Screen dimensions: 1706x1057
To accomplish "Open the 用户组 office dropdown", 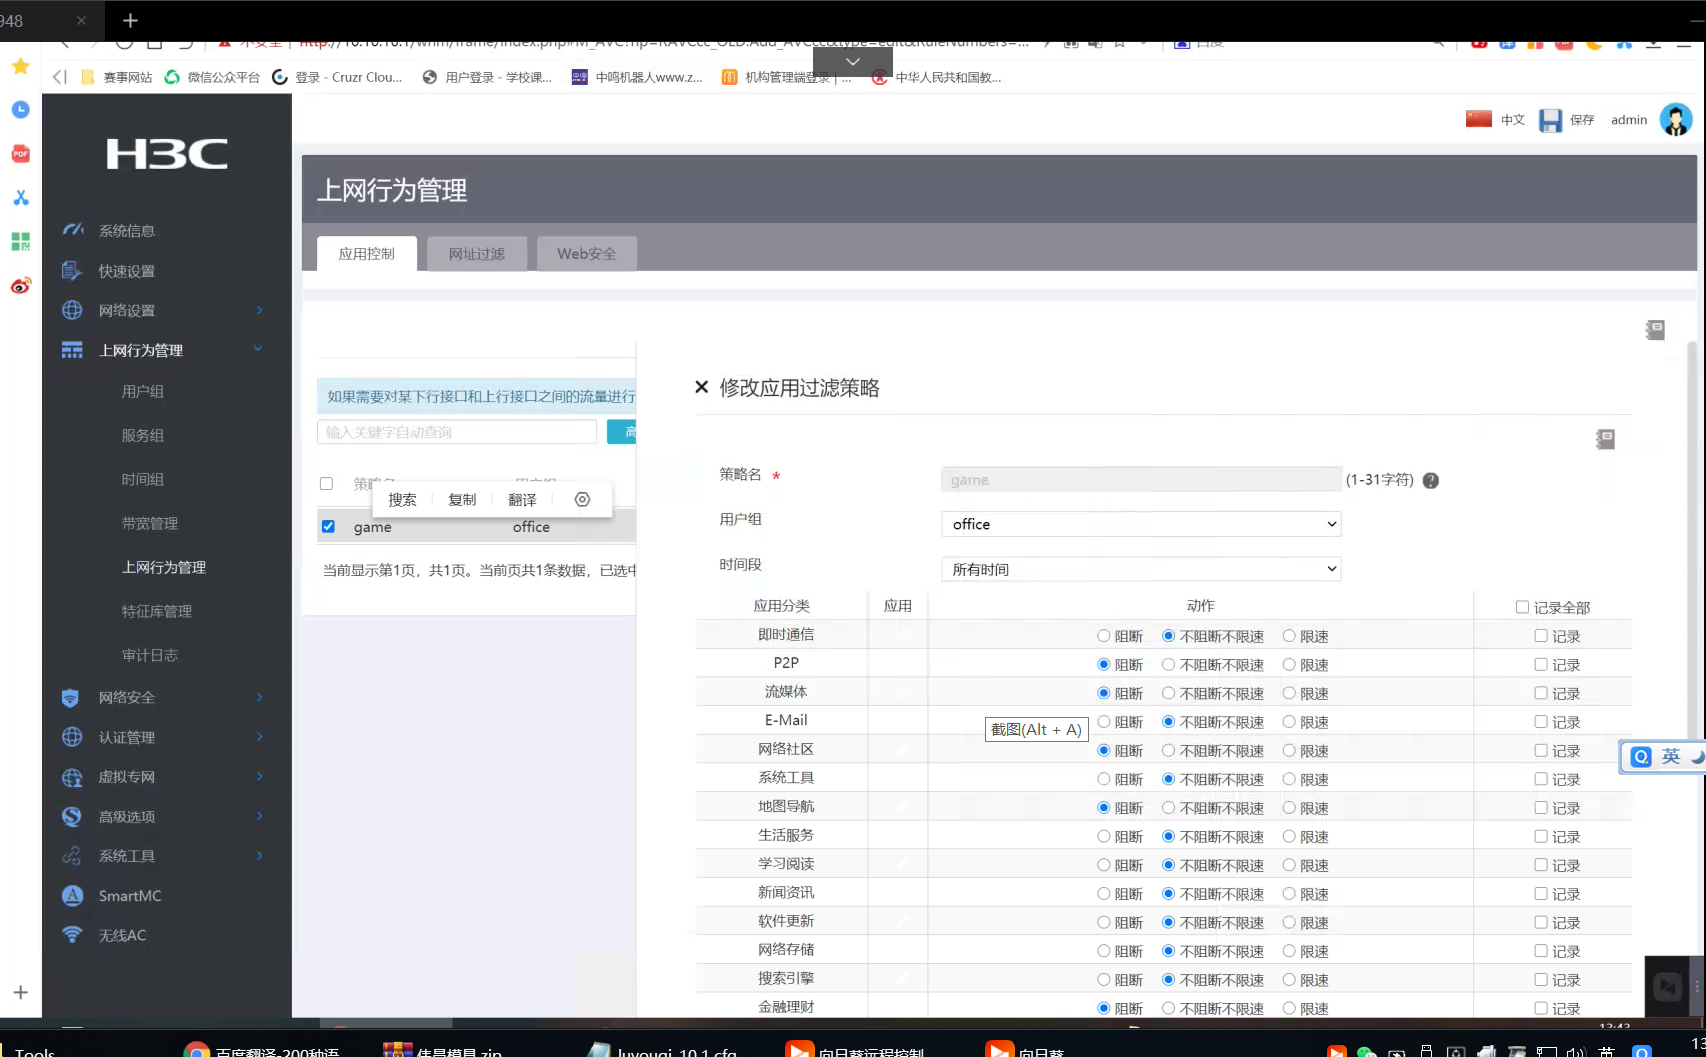I will pos(1140,524).
